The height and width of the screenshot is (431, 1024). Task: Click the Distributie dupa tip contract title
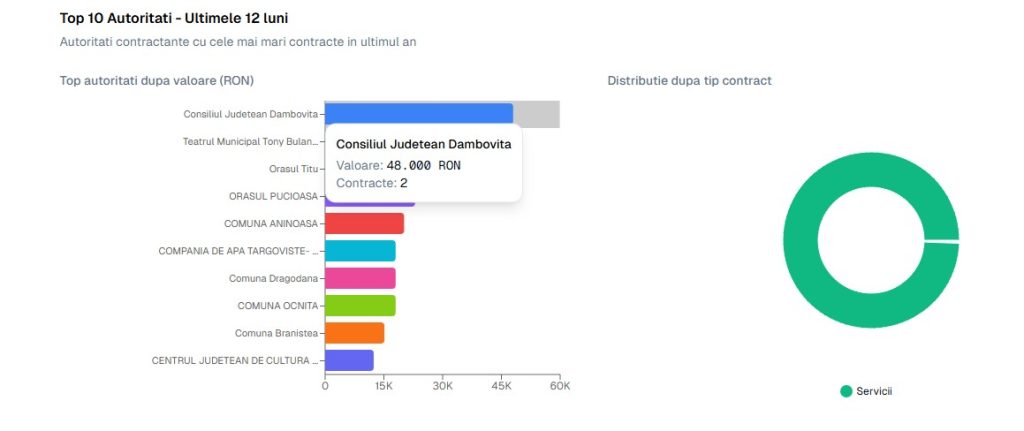pyautogui.click(x=689, y=80)
